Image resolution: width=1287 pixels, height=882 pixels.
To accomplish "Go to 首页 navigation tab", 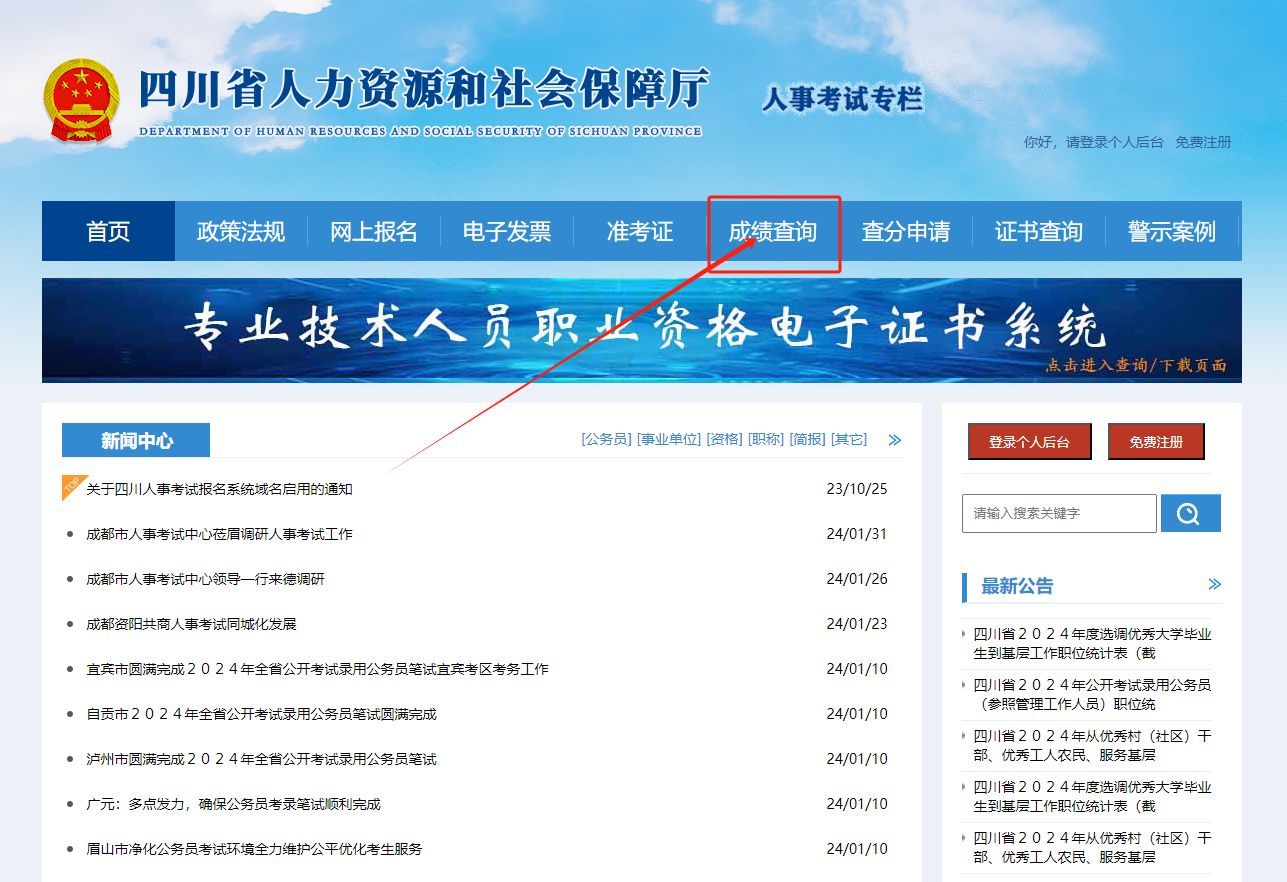I will click(x=108, y=232).
